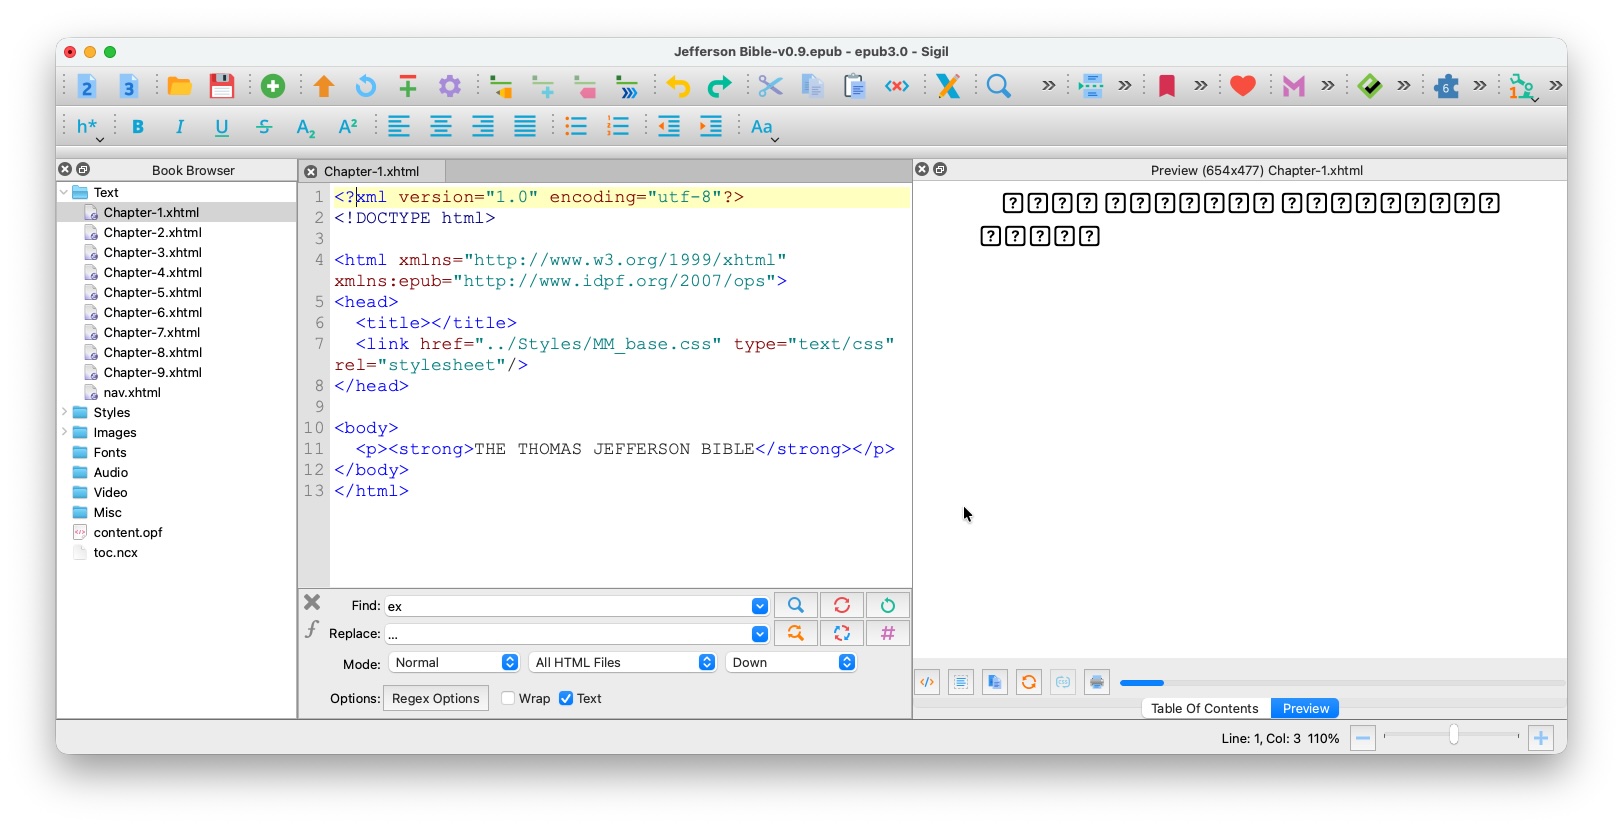Screen dimensions: 1623x828
Task: Apply superscript formatting
Action: click(348, 127)
